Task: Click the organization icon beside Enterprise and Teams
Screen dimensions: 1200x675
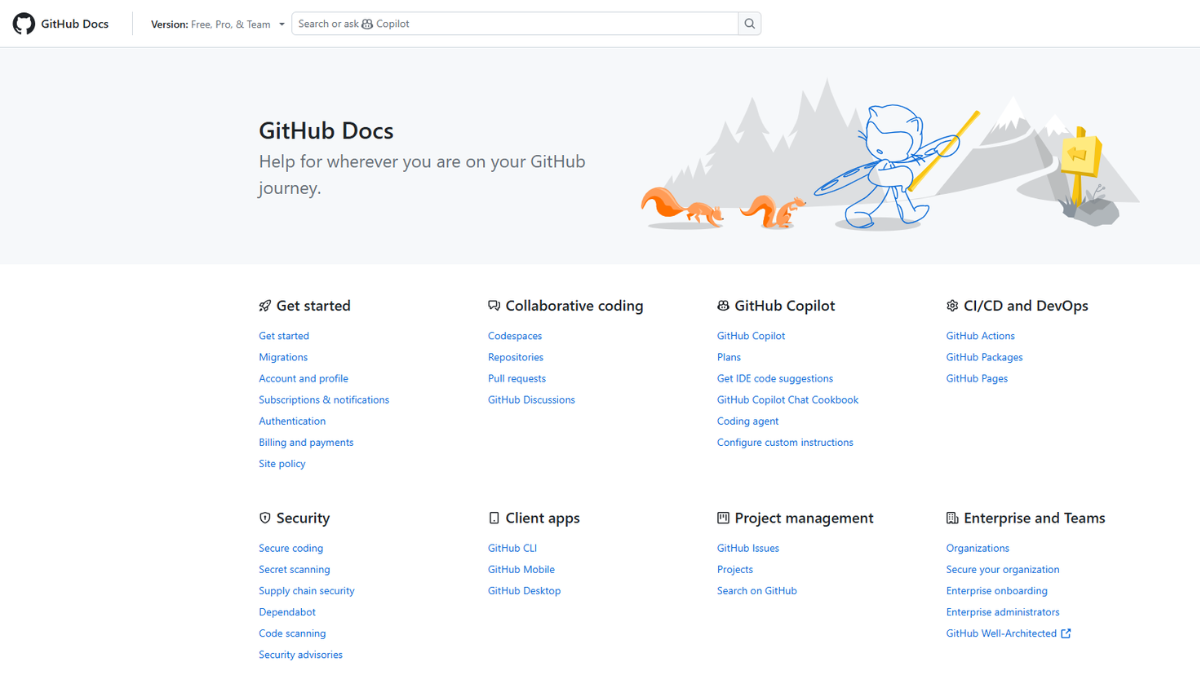Action: 952,517
